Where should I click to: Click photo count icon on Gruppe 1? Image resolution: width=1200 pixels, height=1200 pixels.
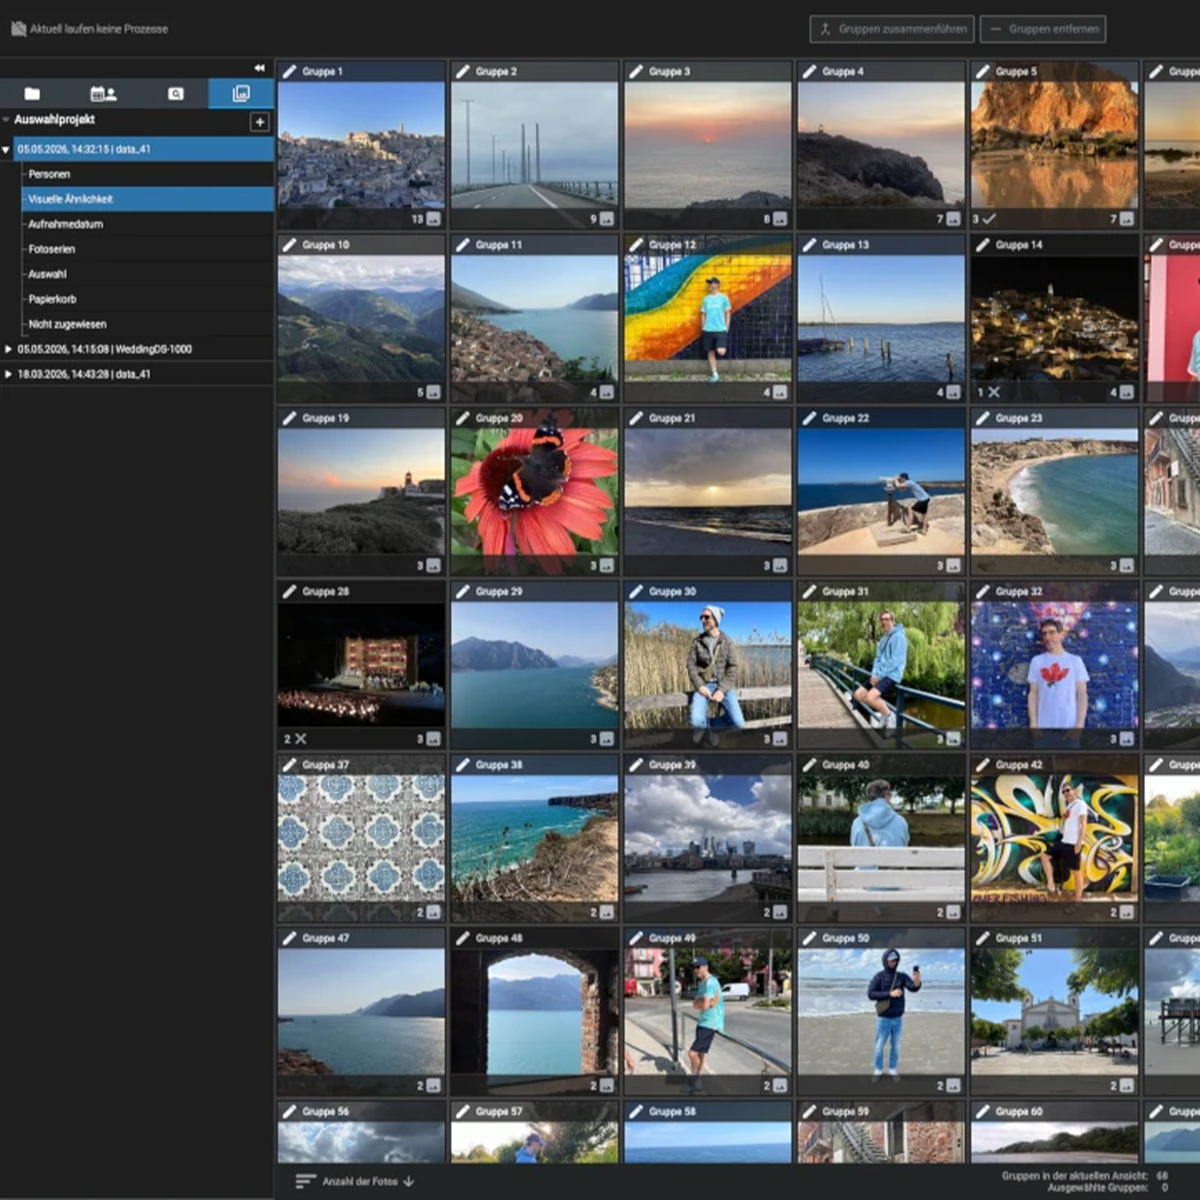(433, 219)
